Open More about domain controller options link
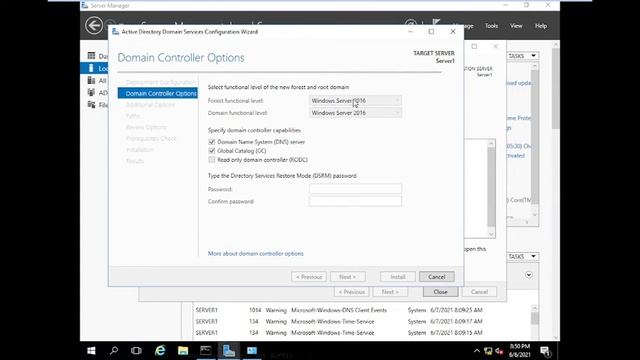The width and height of the screenshot is (640, 360). point(256,253)
